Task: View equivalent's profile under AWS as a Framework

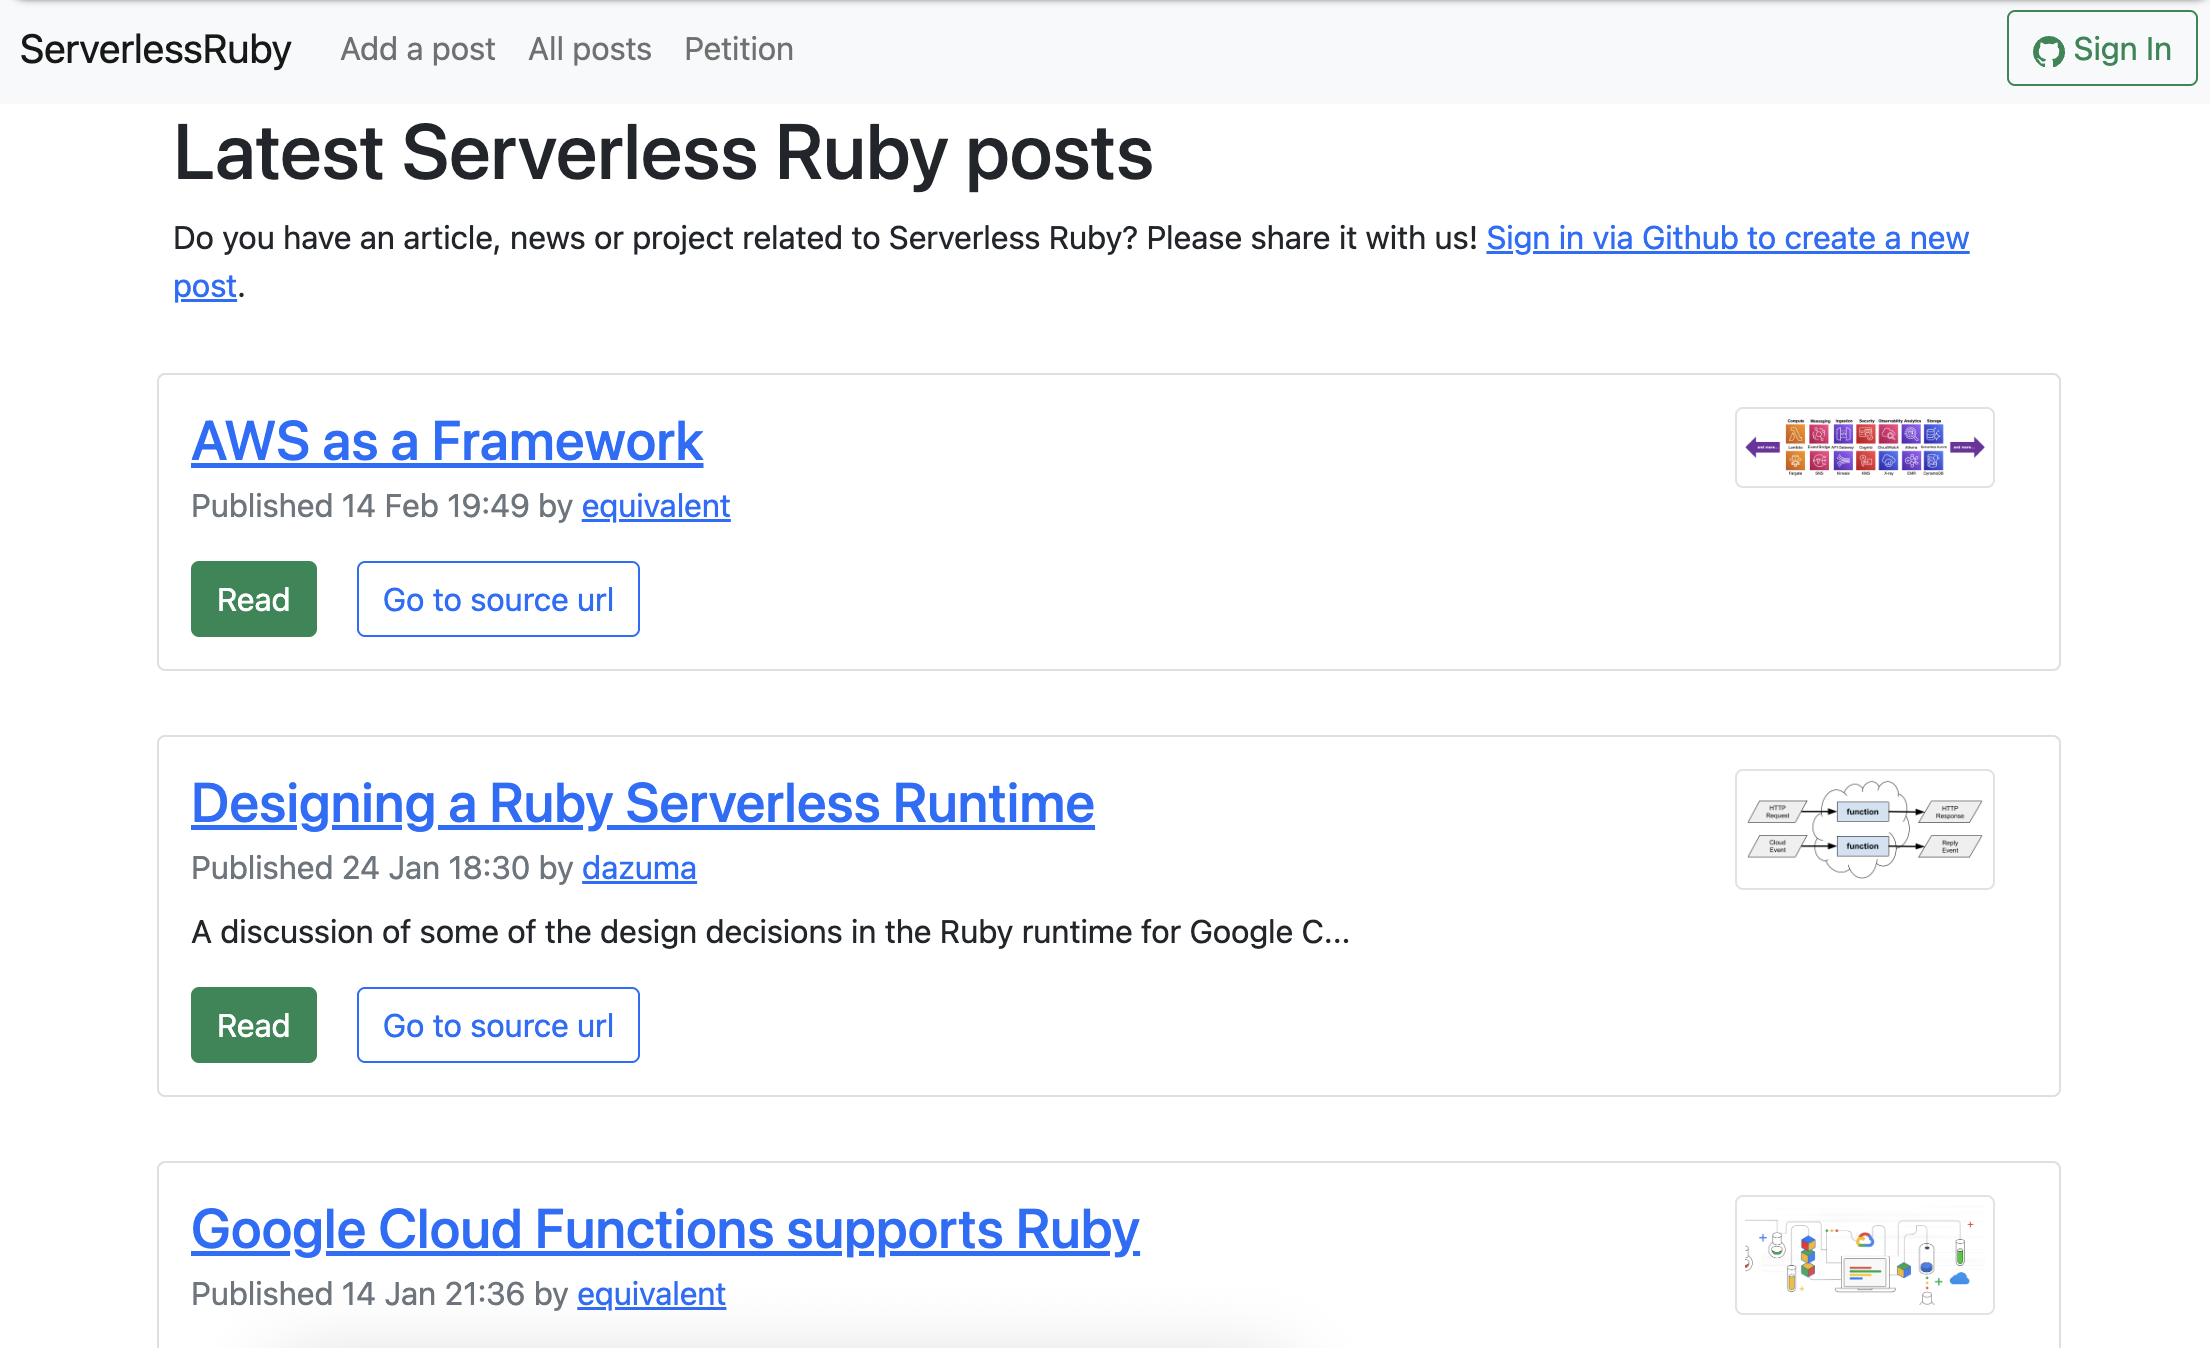Action: (x=655, y=506)
